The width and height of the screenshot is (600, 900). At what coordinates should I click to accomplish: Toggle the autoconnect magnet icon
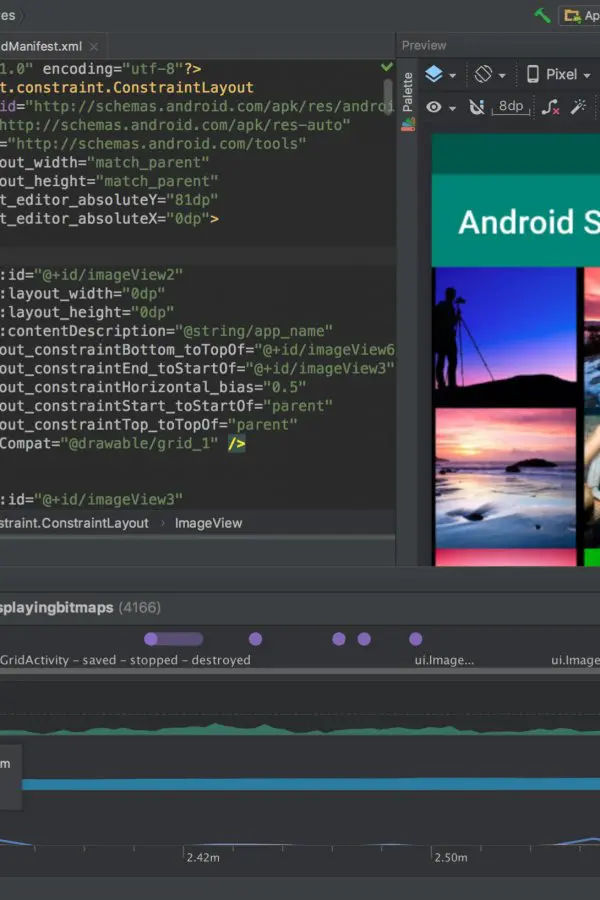click(x=477, y=107)
